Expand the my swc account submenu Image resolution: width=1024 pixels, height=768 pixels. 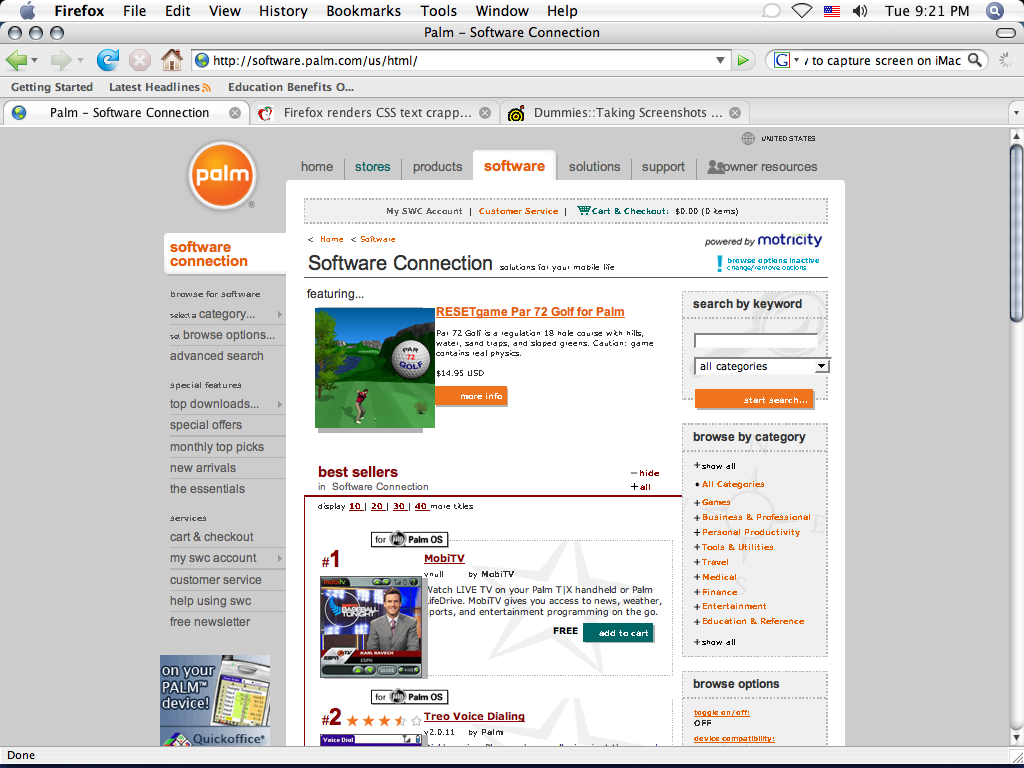[280, 558]
